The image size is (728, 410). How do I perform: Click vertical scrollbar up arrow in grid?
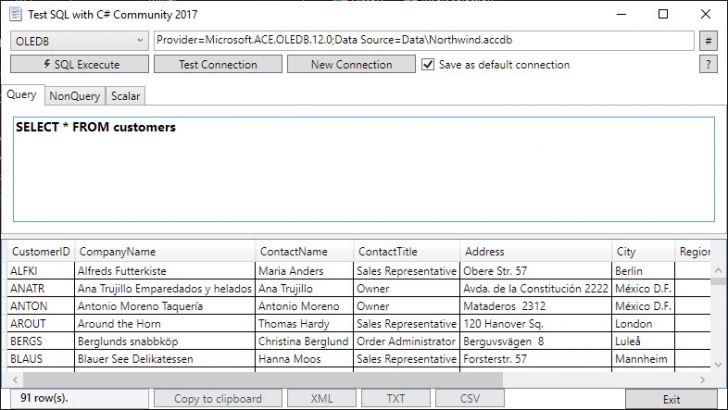click(718, 270)
